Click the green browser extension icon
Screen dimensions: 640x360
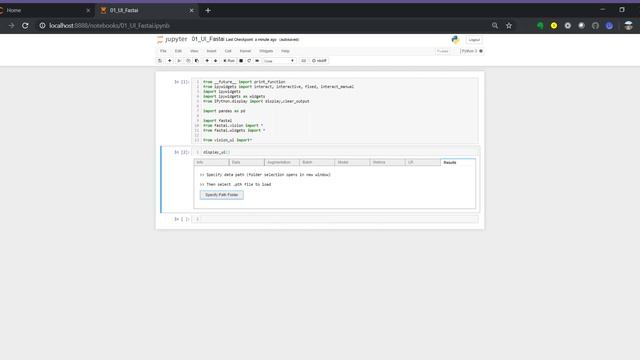click(x=540, y=25)
